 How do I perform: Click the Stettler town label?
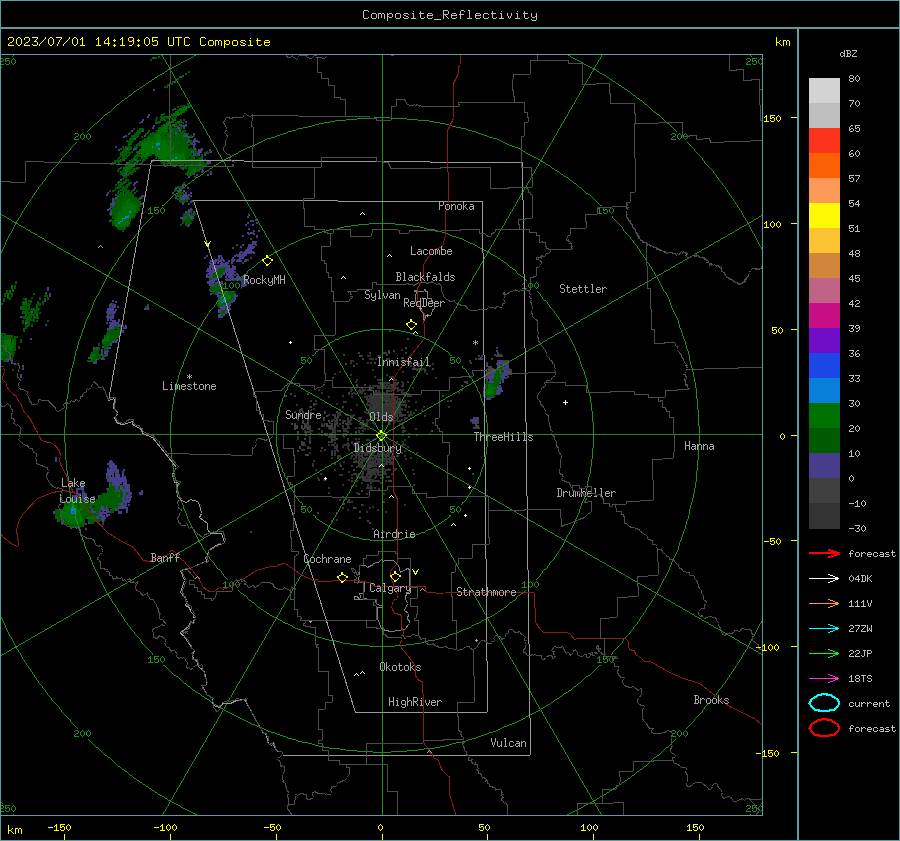click(583, 289)
